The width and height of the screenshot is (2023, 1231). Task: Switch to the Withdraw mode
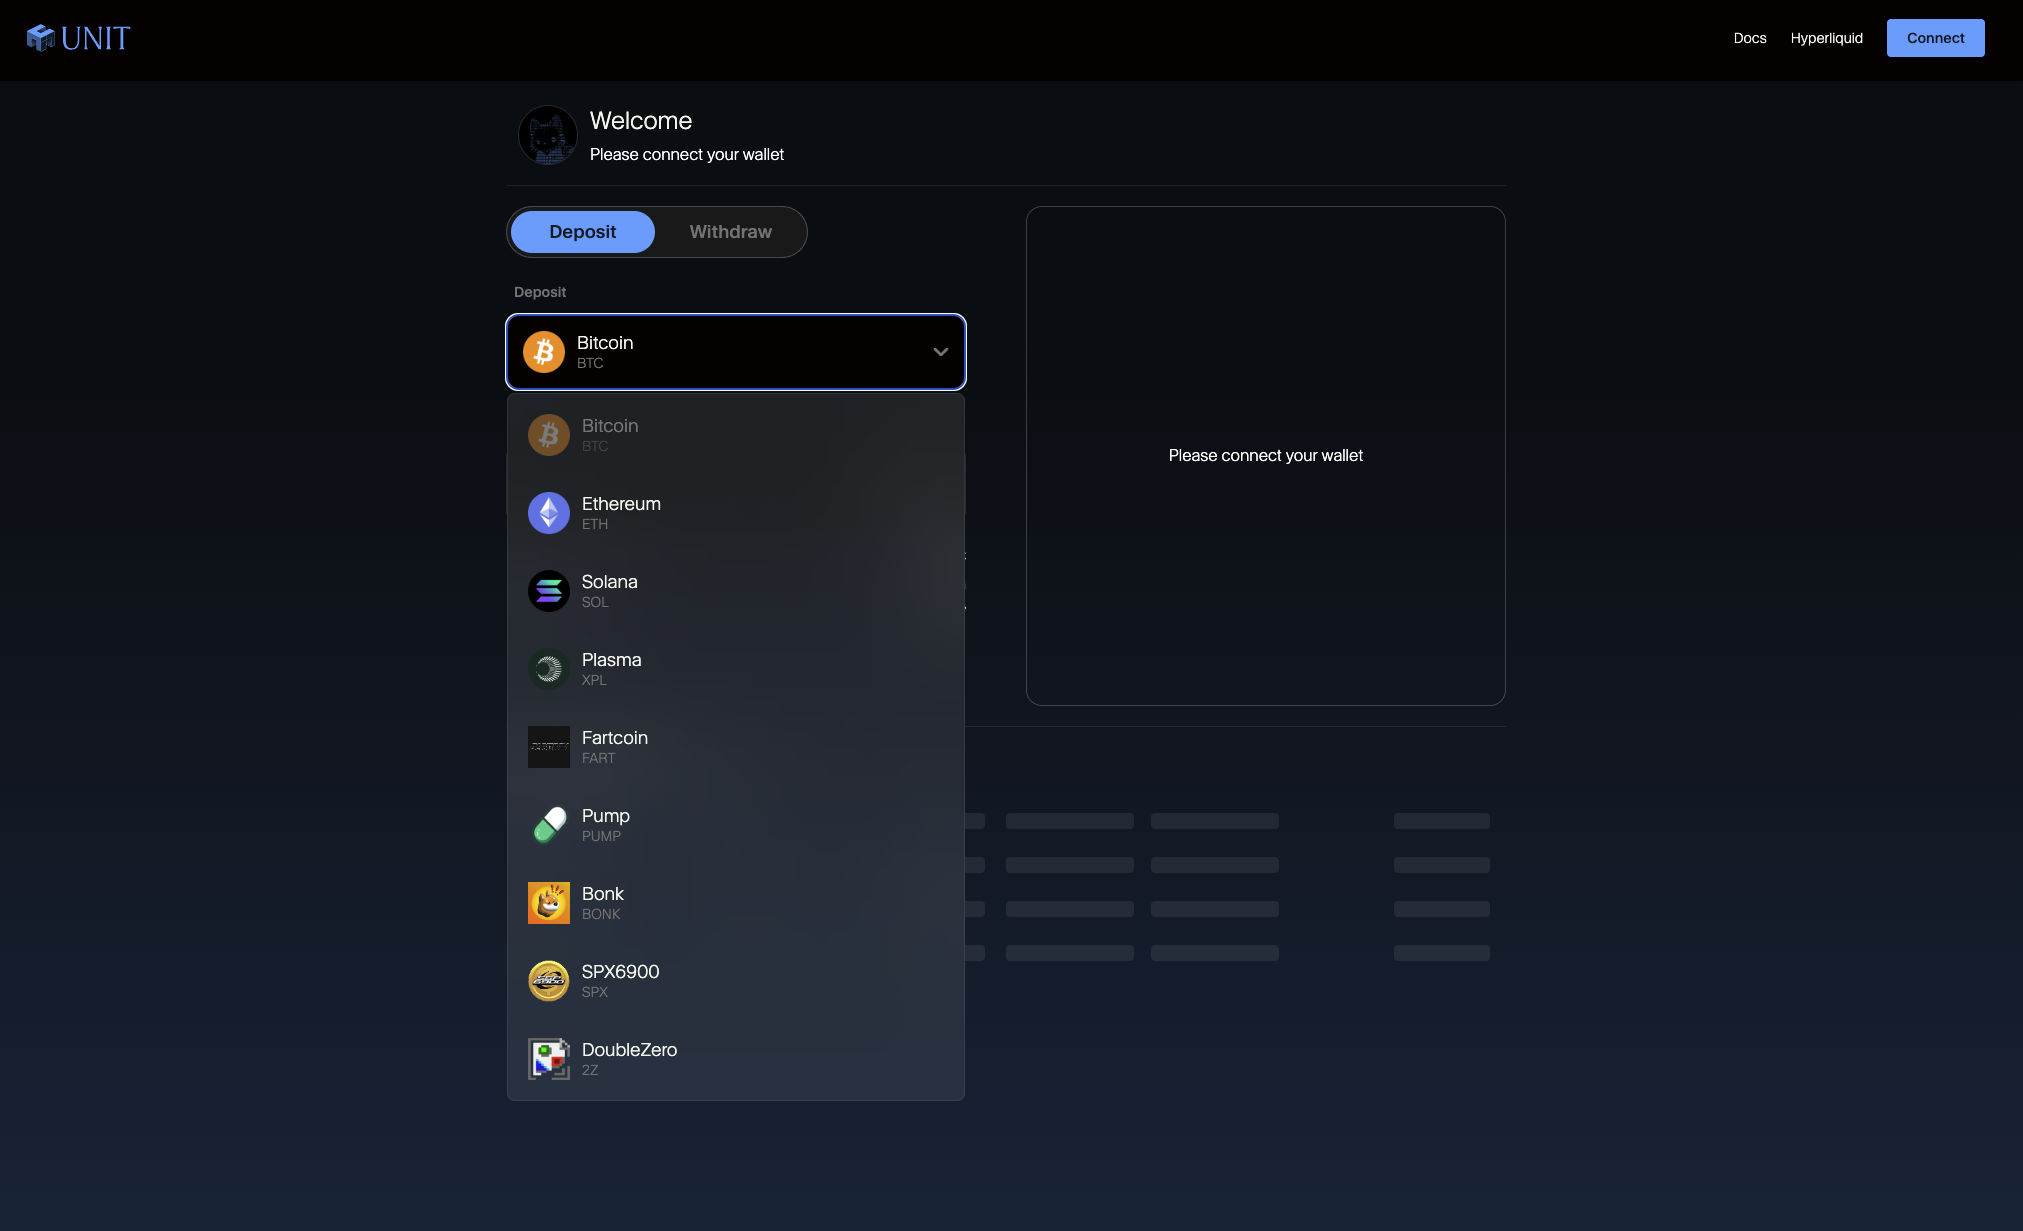[730, 232]
